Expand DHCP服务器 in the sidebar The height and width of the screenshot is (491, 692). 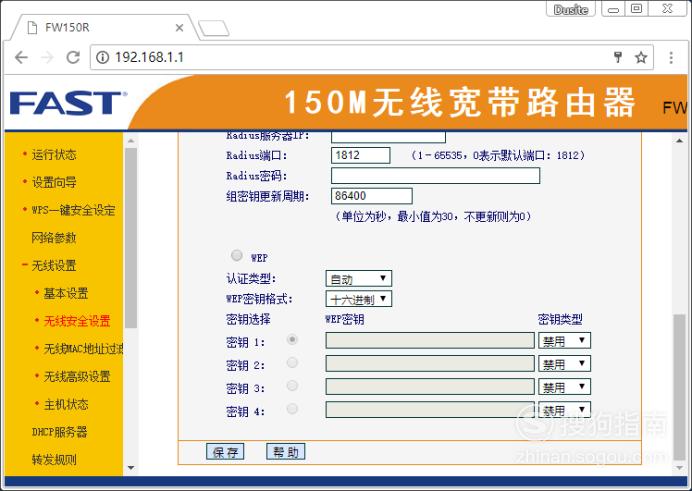(59, 432)
